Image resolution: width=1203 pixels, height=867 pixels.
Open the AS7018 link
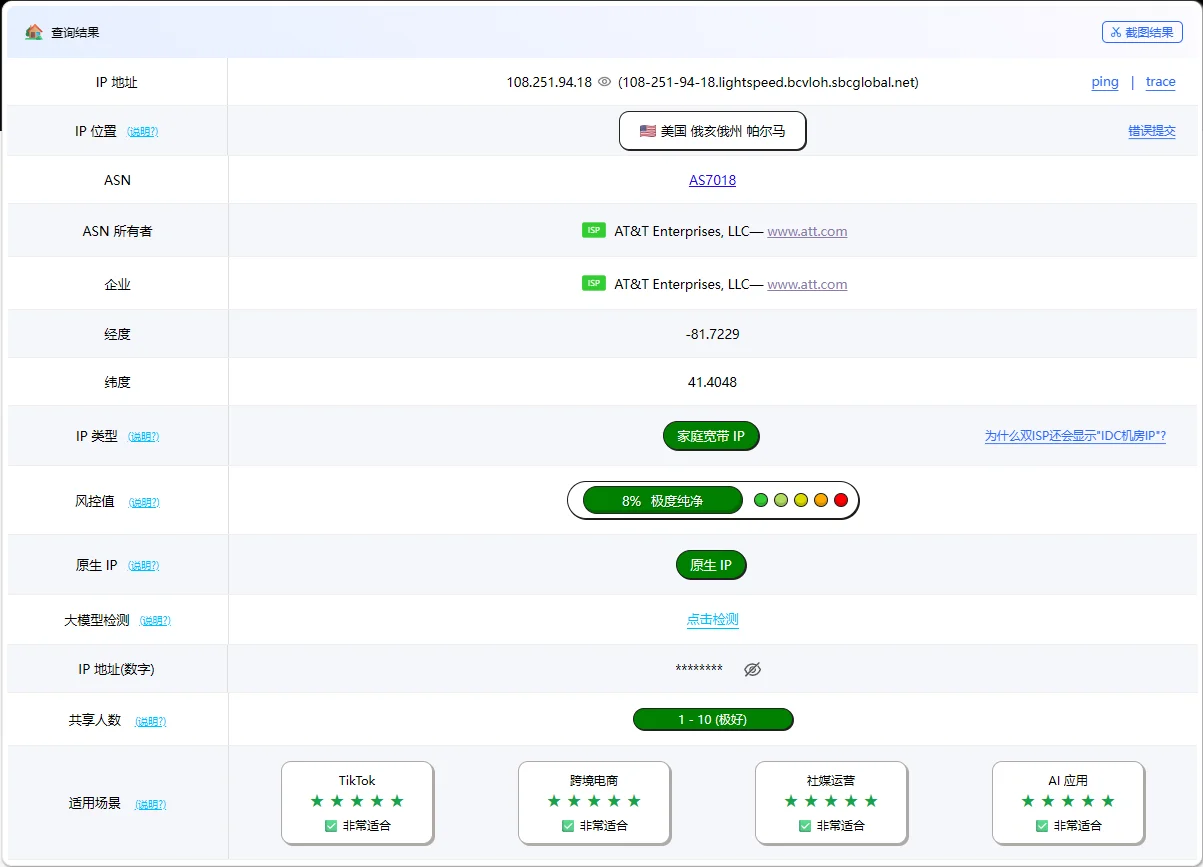click(x=712, y=181)
